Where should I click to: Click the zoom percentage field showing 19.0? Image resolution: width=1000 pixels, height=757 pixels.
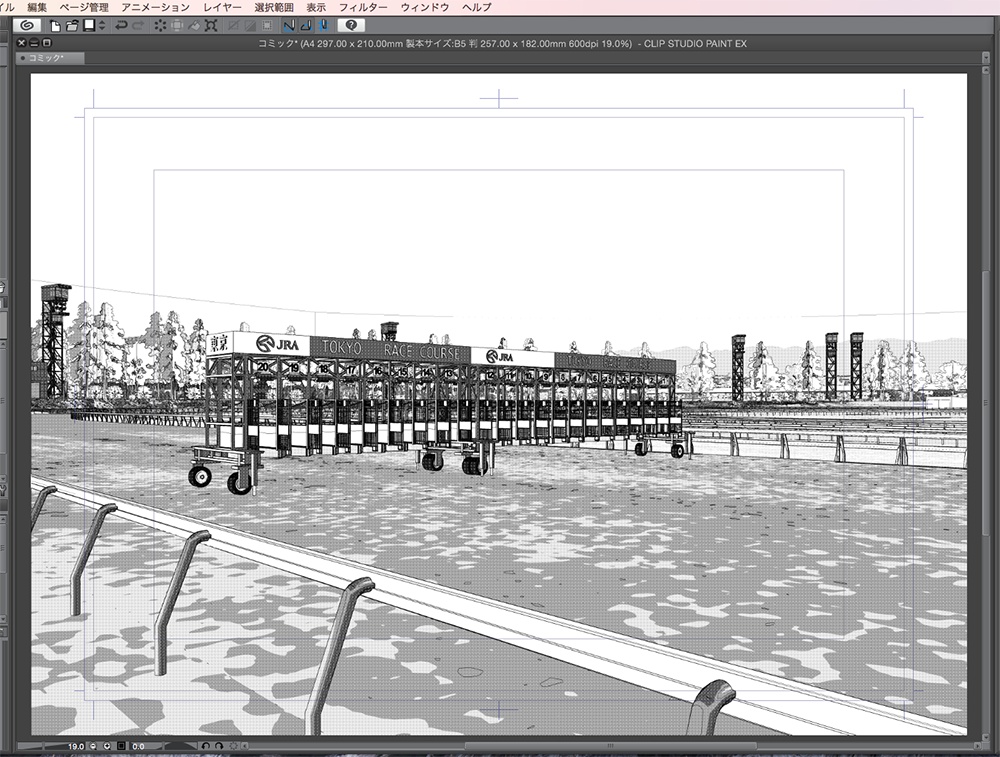point(74,745)
